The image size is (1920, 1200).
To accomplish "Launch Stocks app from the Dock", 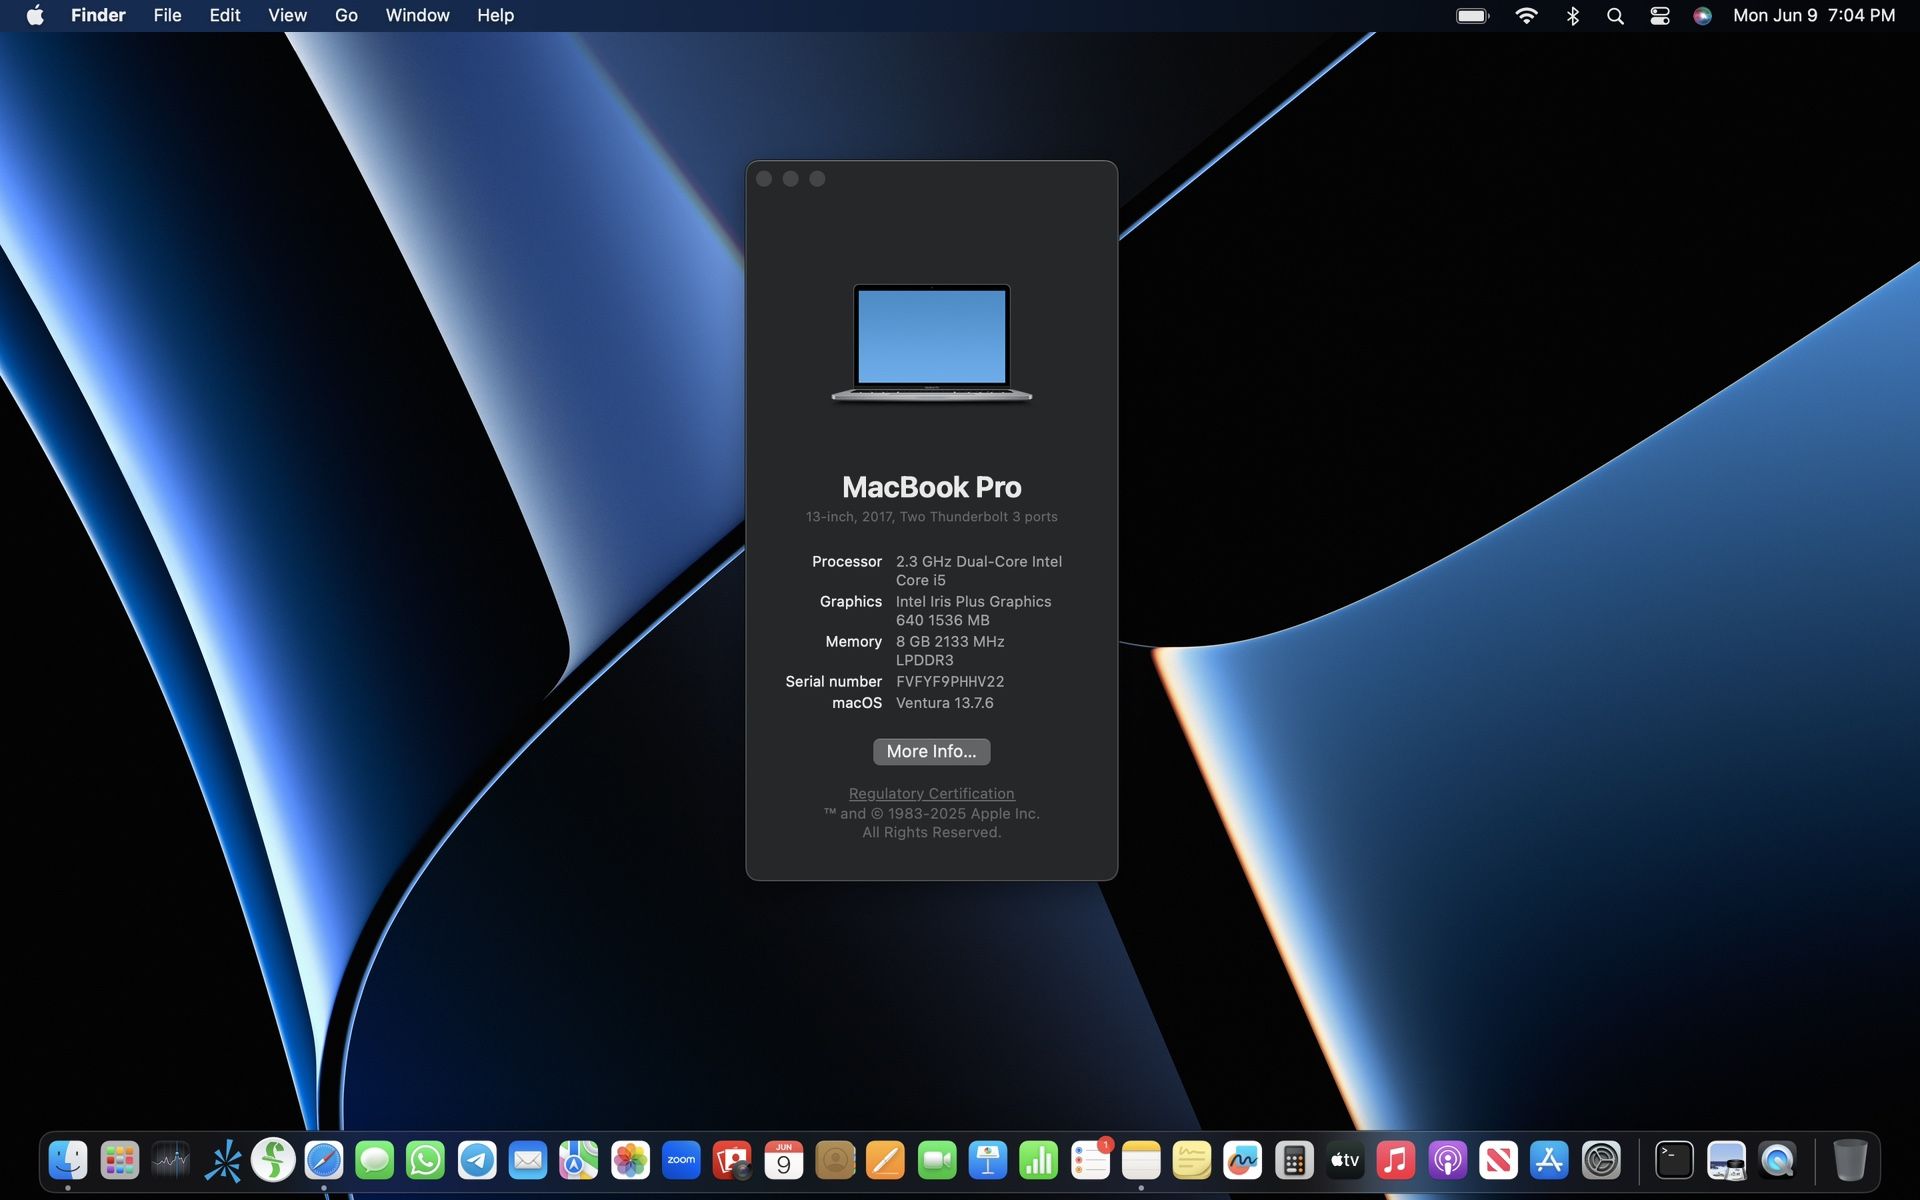I will 171,1160.
